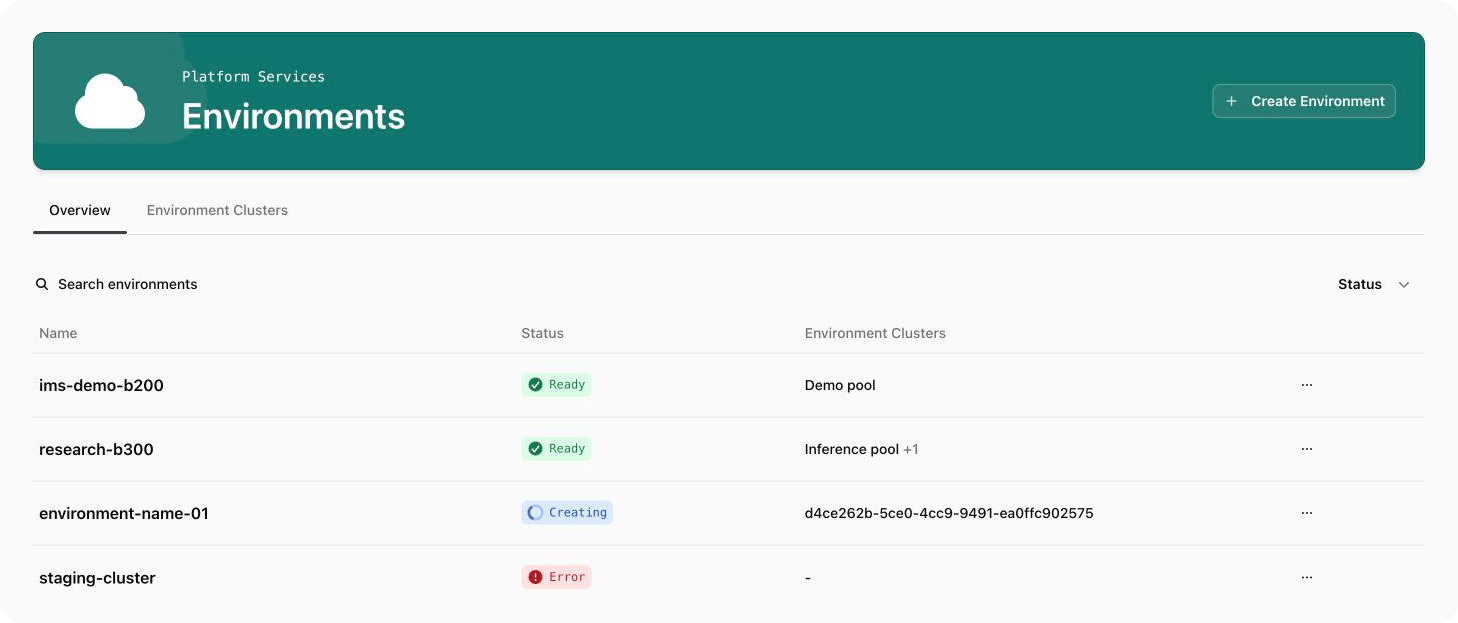The image size is (1458, 623).
Task: Open the more options menu for environment-name-01
Action: 1307,513
